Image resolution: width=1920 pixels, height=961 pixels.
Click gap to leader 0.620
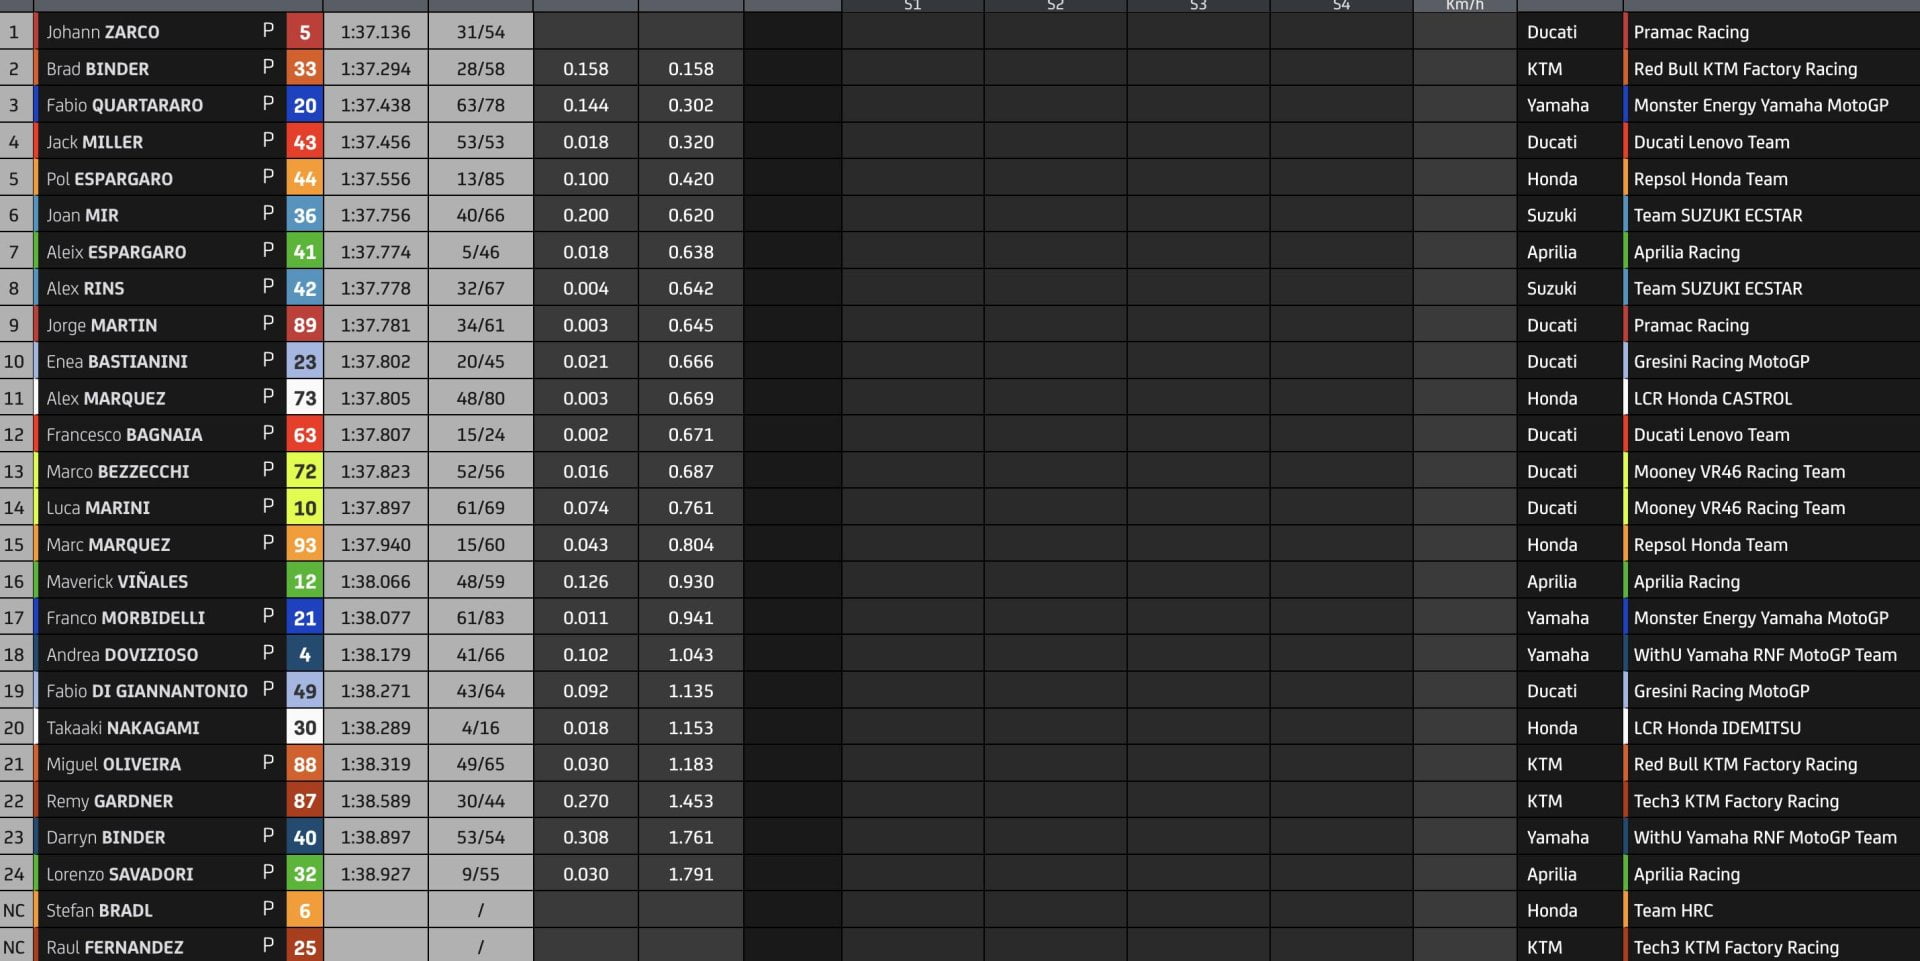691,215
